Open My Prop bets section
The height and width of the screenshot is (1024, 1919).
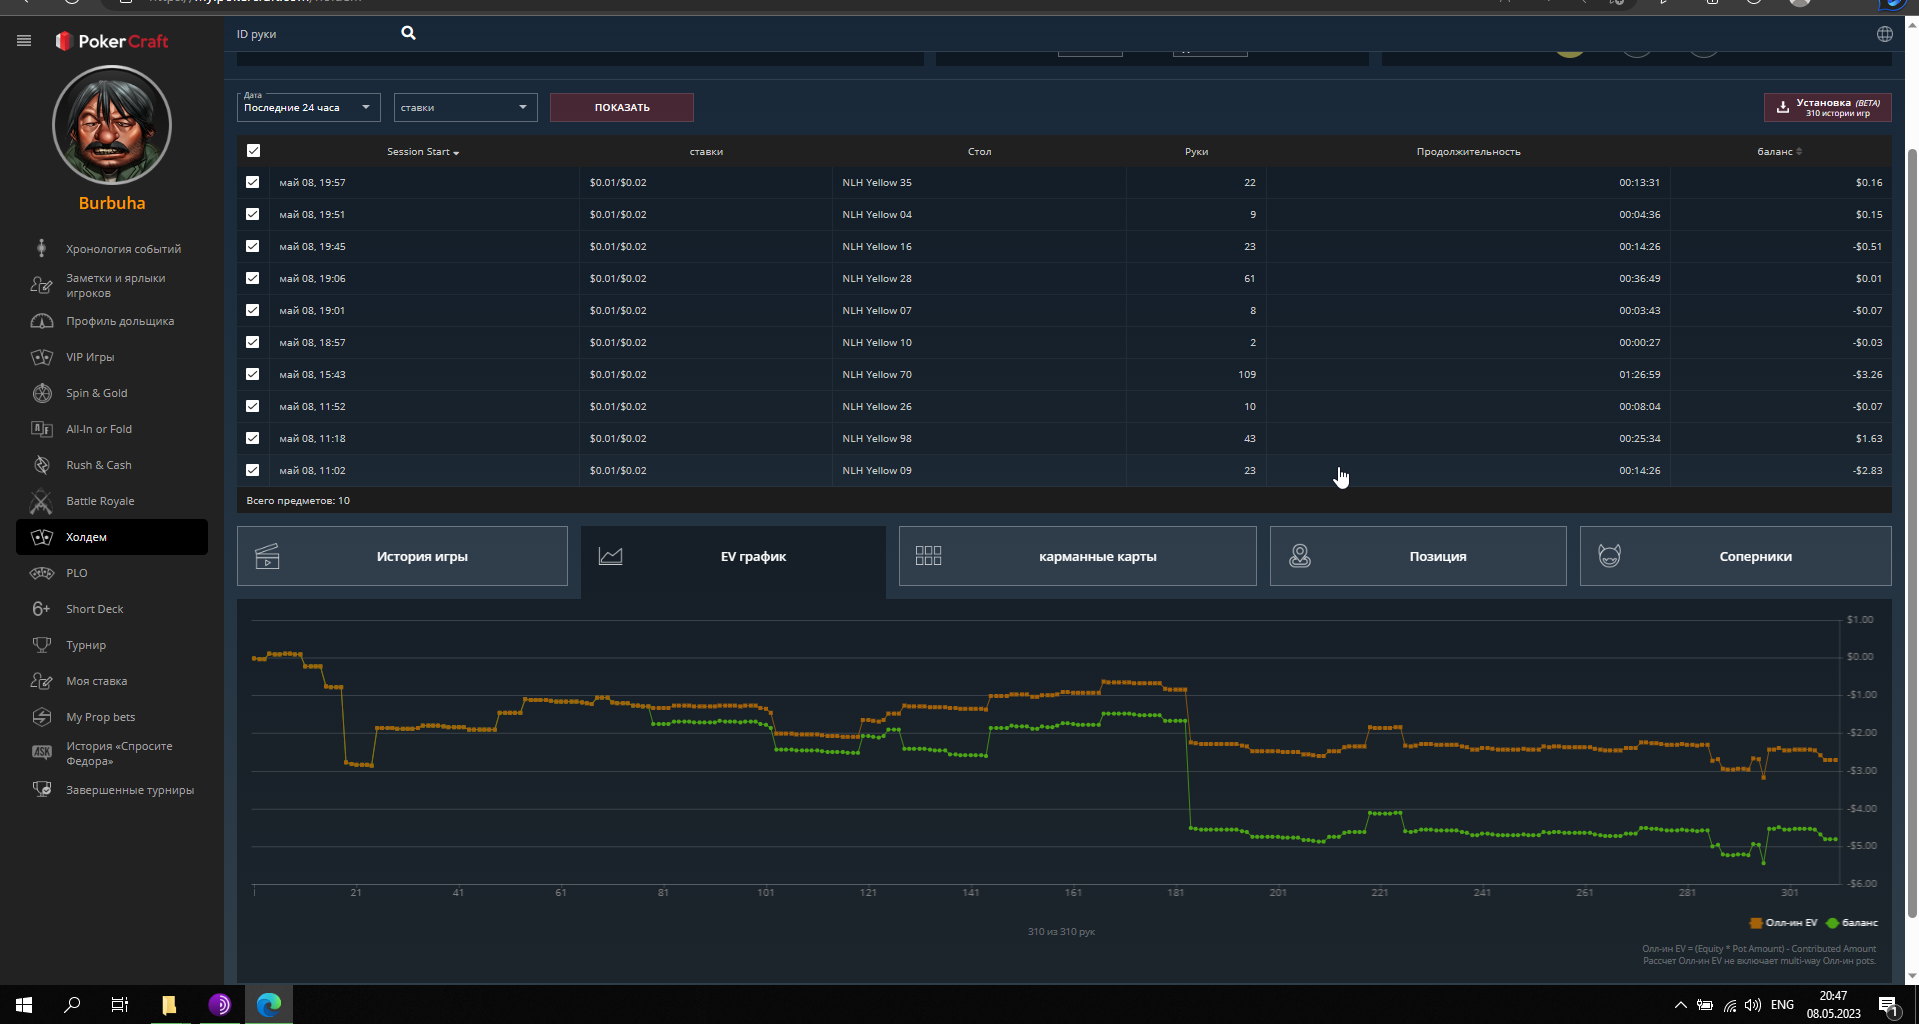click(x=112, y=717)
